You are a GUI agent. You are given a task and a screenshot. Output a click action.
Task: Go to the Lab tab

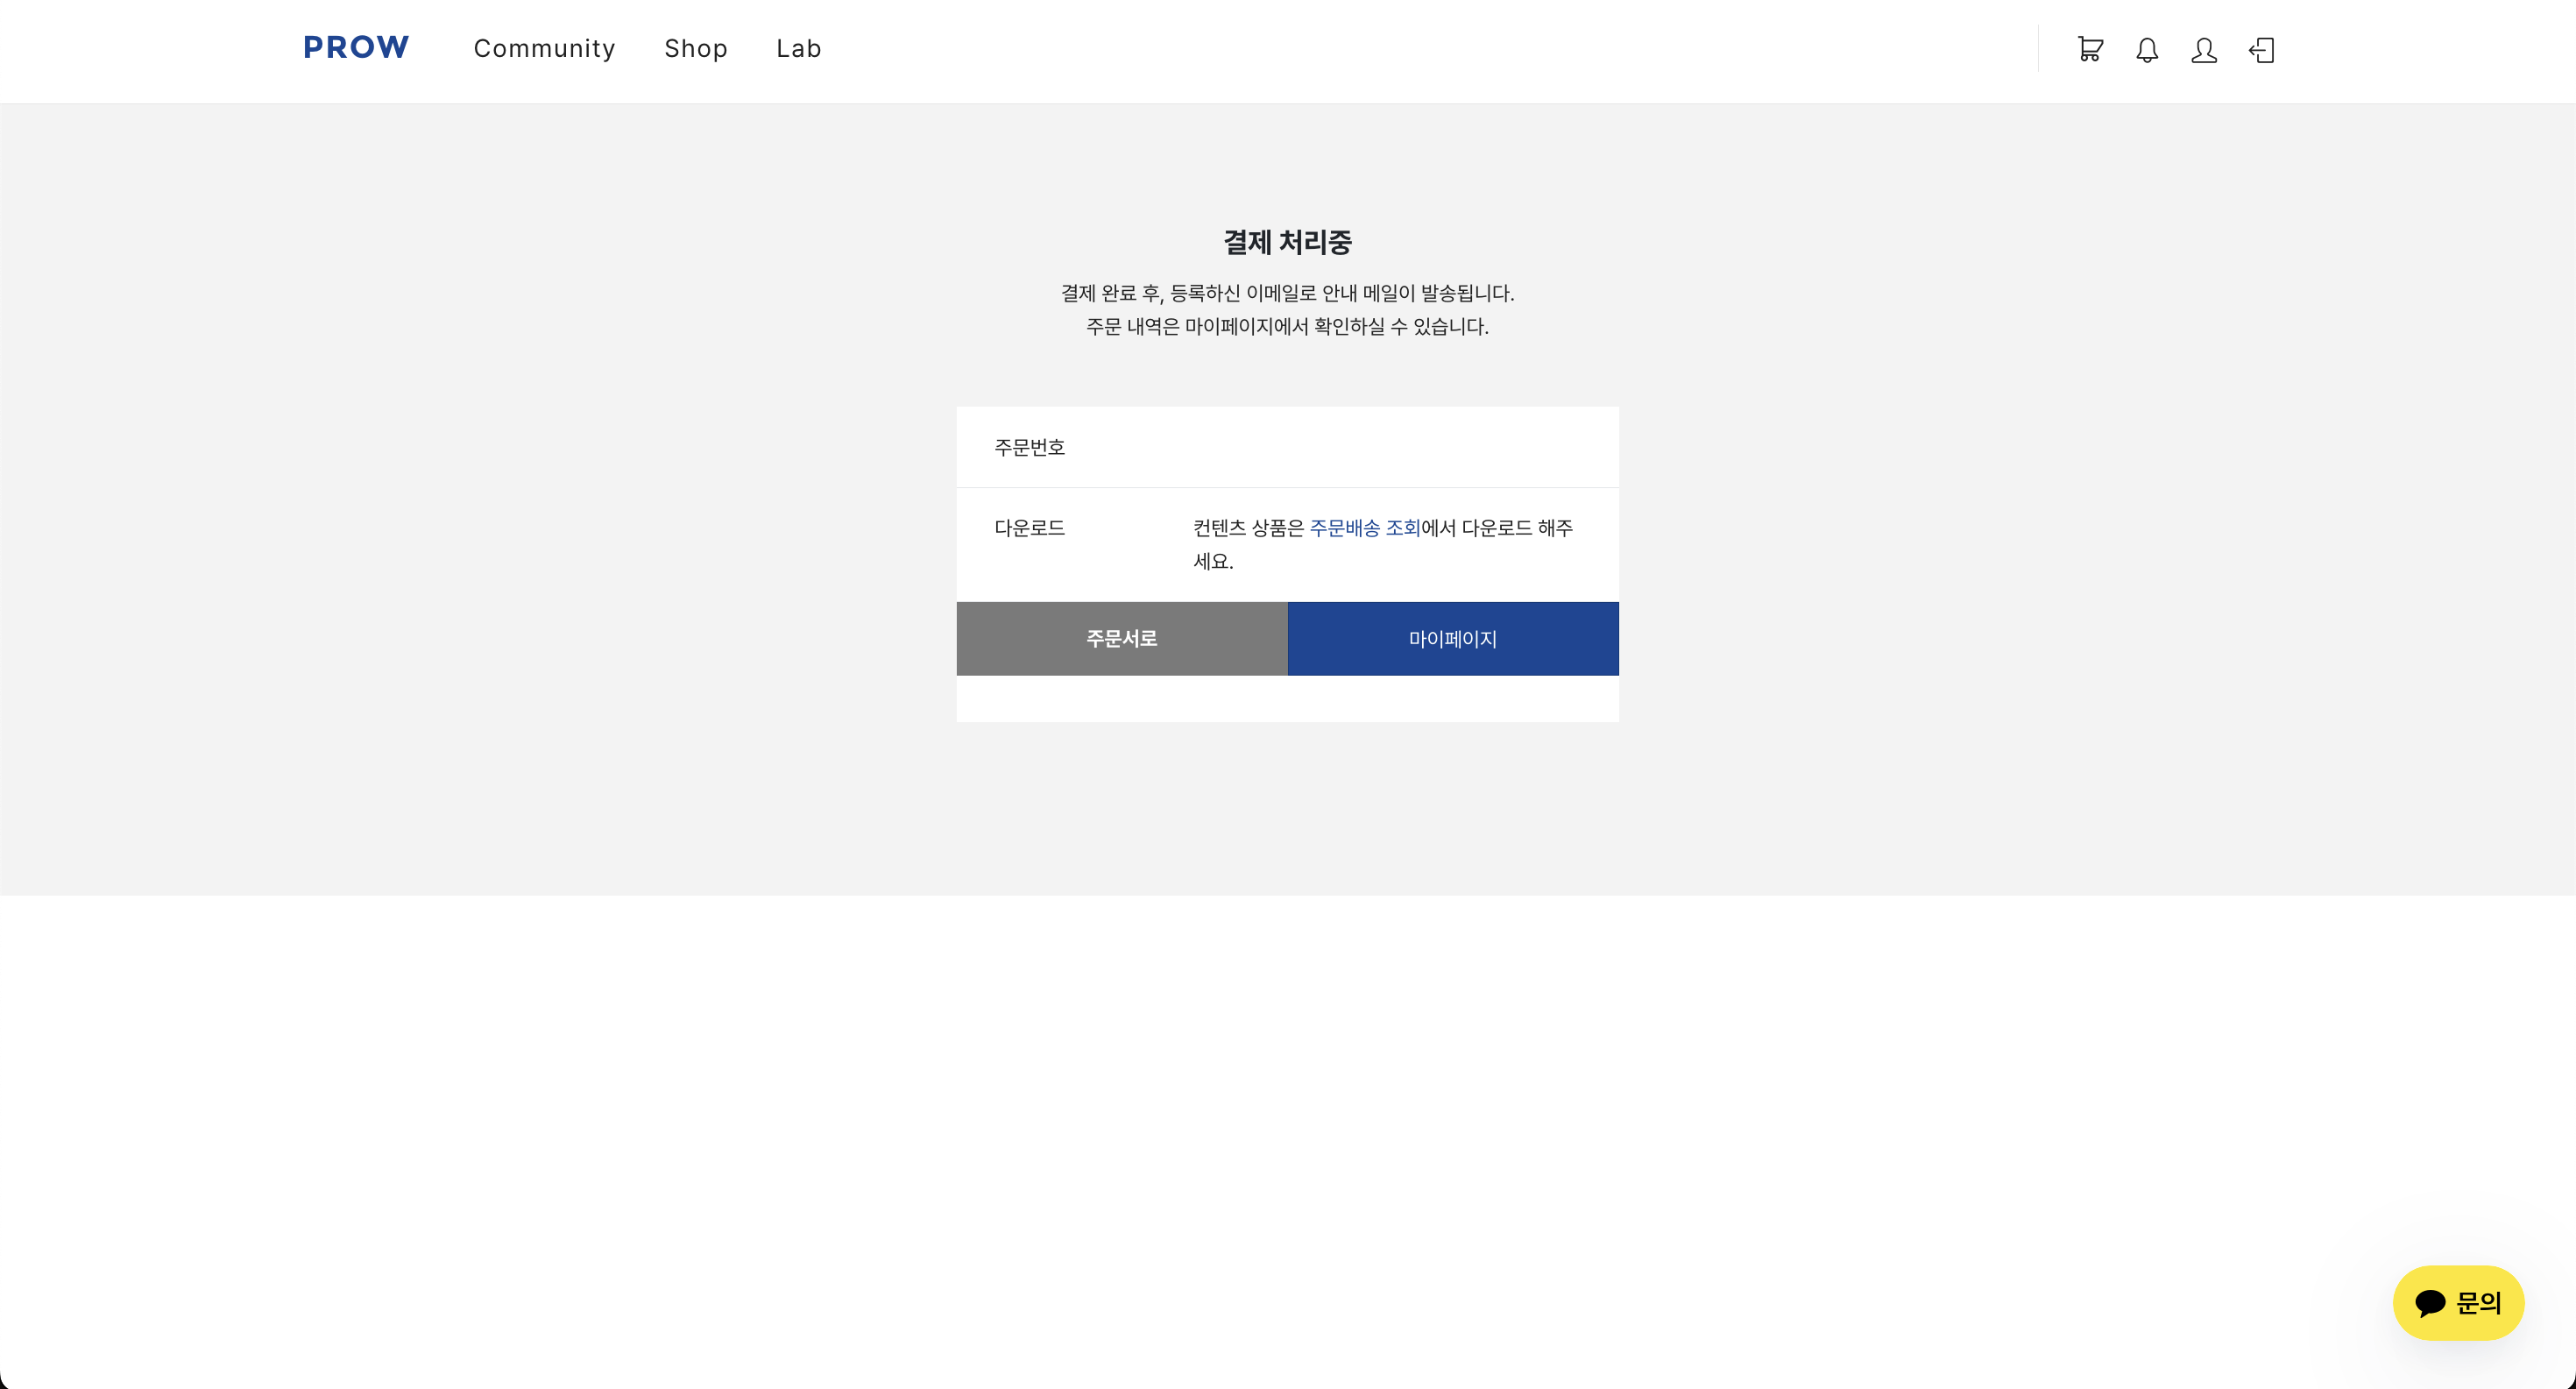pyautogui.click(x=798, y=48)
